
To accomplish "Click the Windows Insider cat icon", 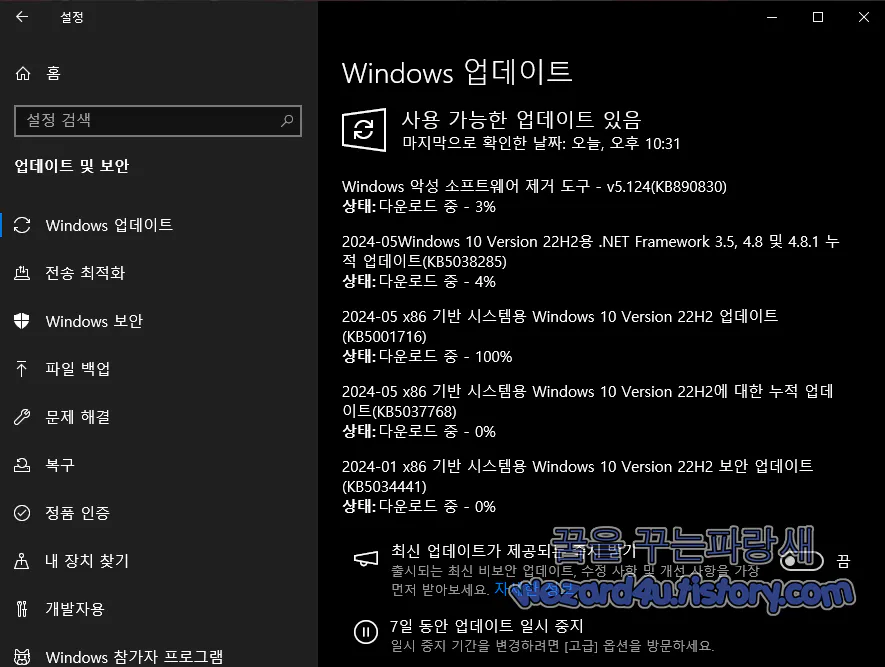I will click(x=22, y=657).
